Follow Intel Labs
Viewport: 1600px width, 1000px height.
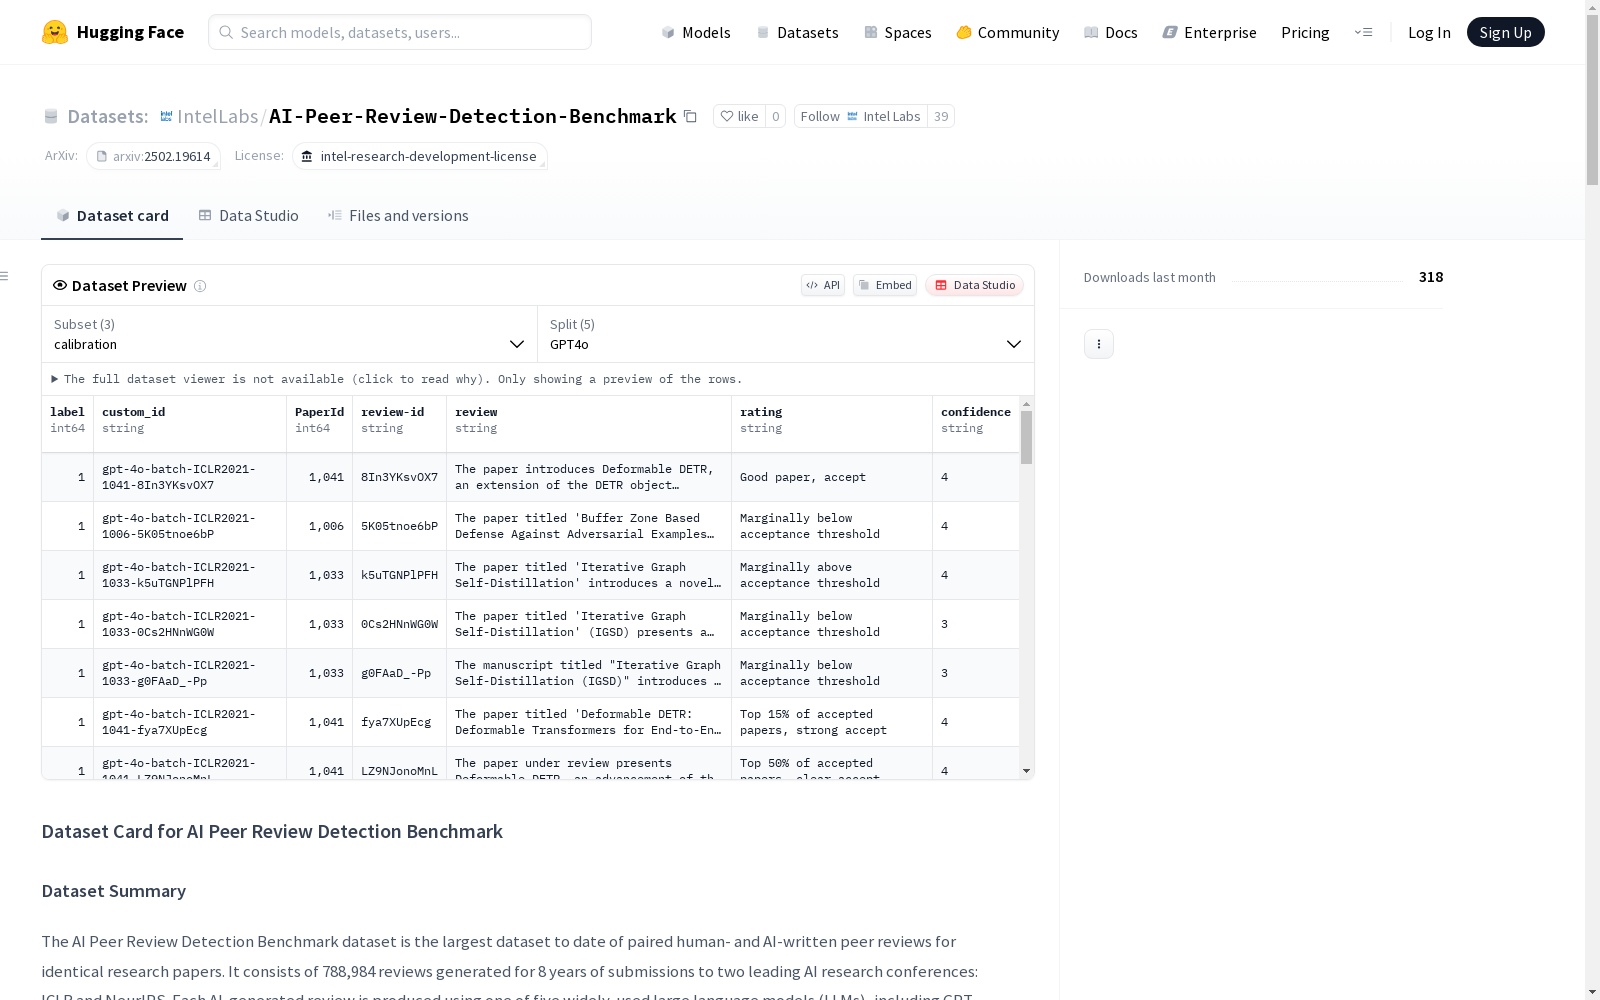[861, 116]
